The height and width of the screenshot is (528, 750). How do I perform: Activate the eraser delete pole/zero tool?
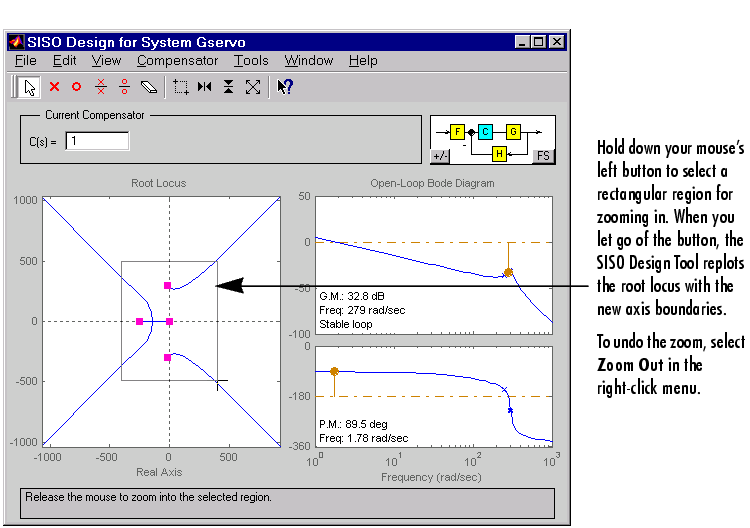148,87
